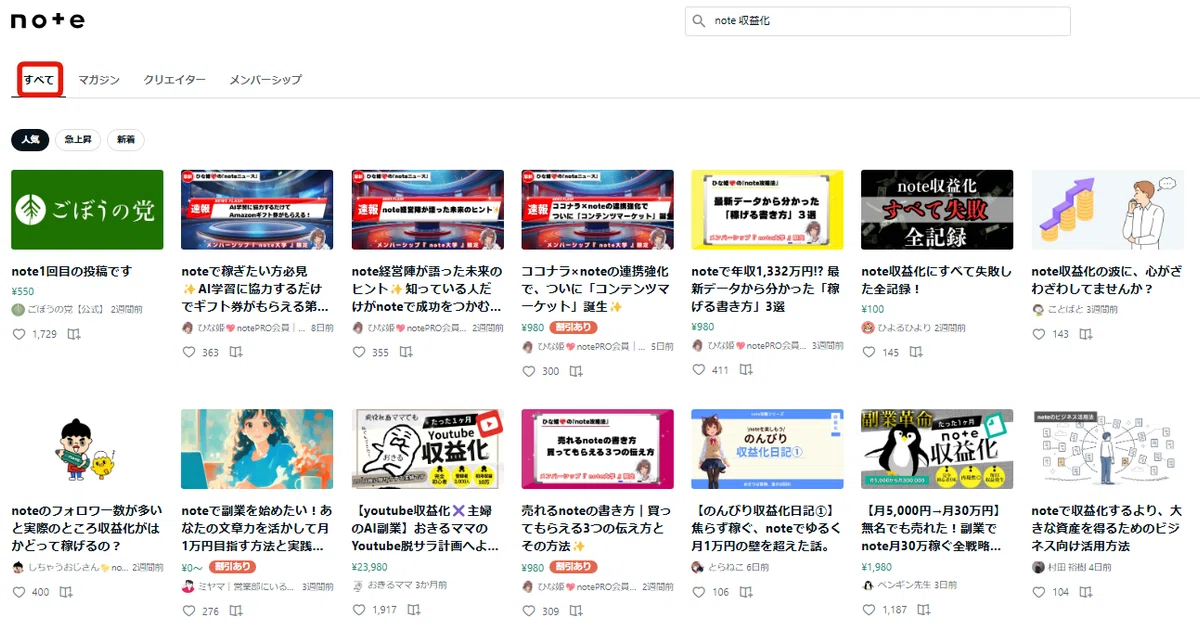The height and width of the screenshot is (643, 1200).
Task: Bookmark the note収益化にすべて失敗した全記録 article
Action: point(916,352)
